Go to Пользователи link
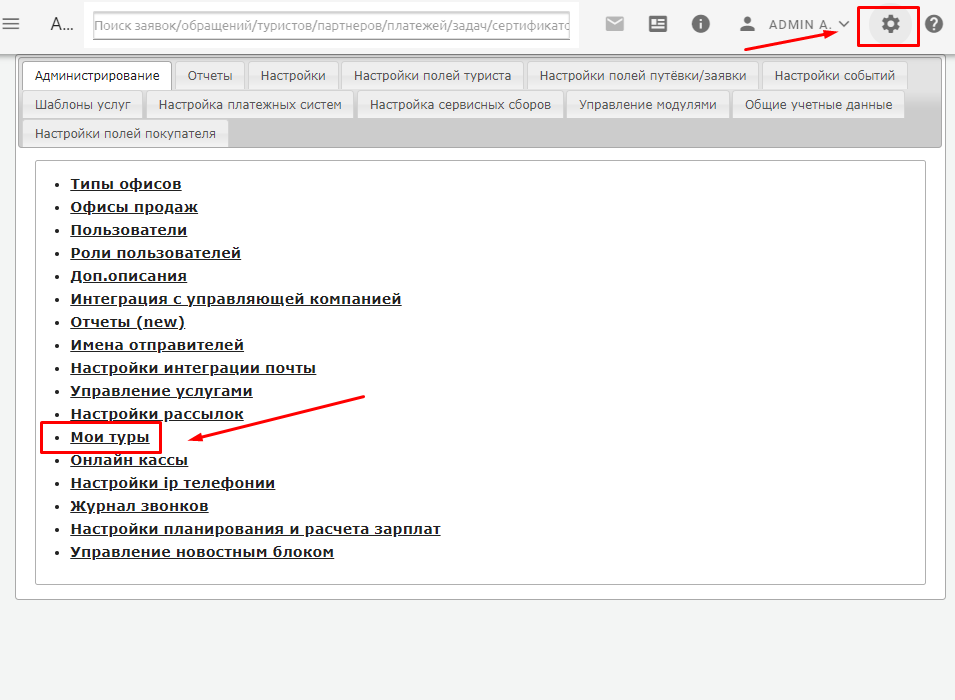The width and height of the screenshot is (955, 700). pos(129,230)
